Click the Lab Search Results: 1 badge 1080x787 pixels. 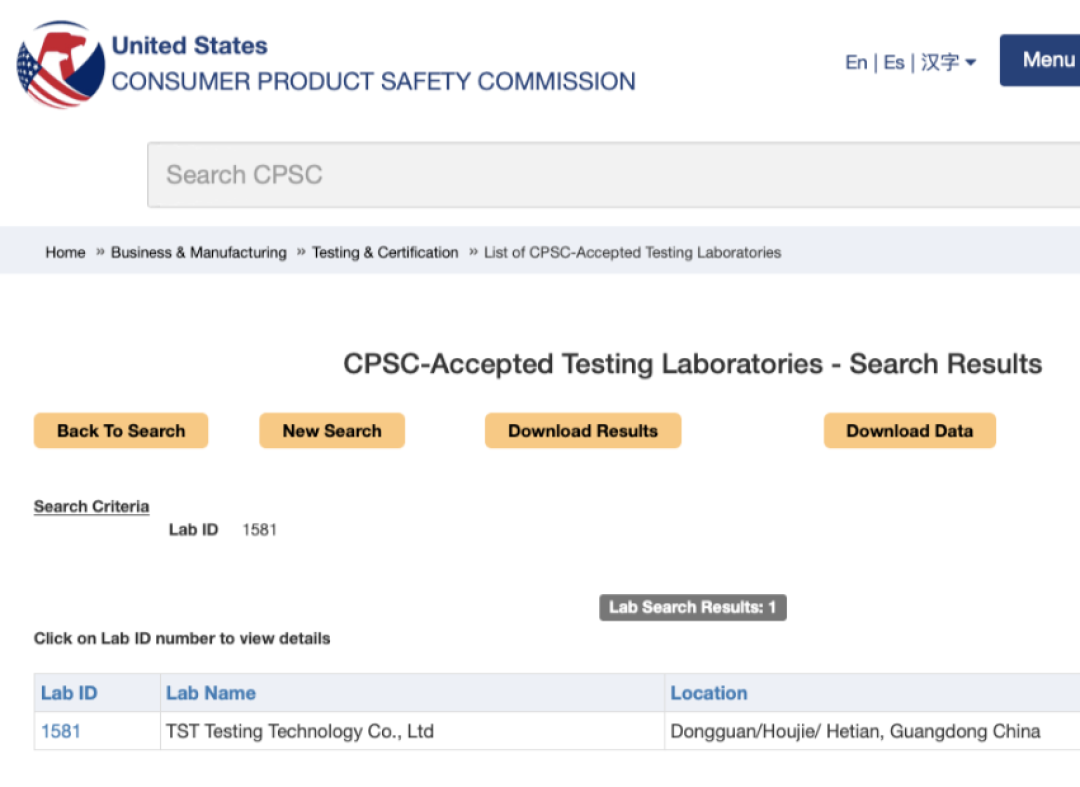(x=692, y=607)
